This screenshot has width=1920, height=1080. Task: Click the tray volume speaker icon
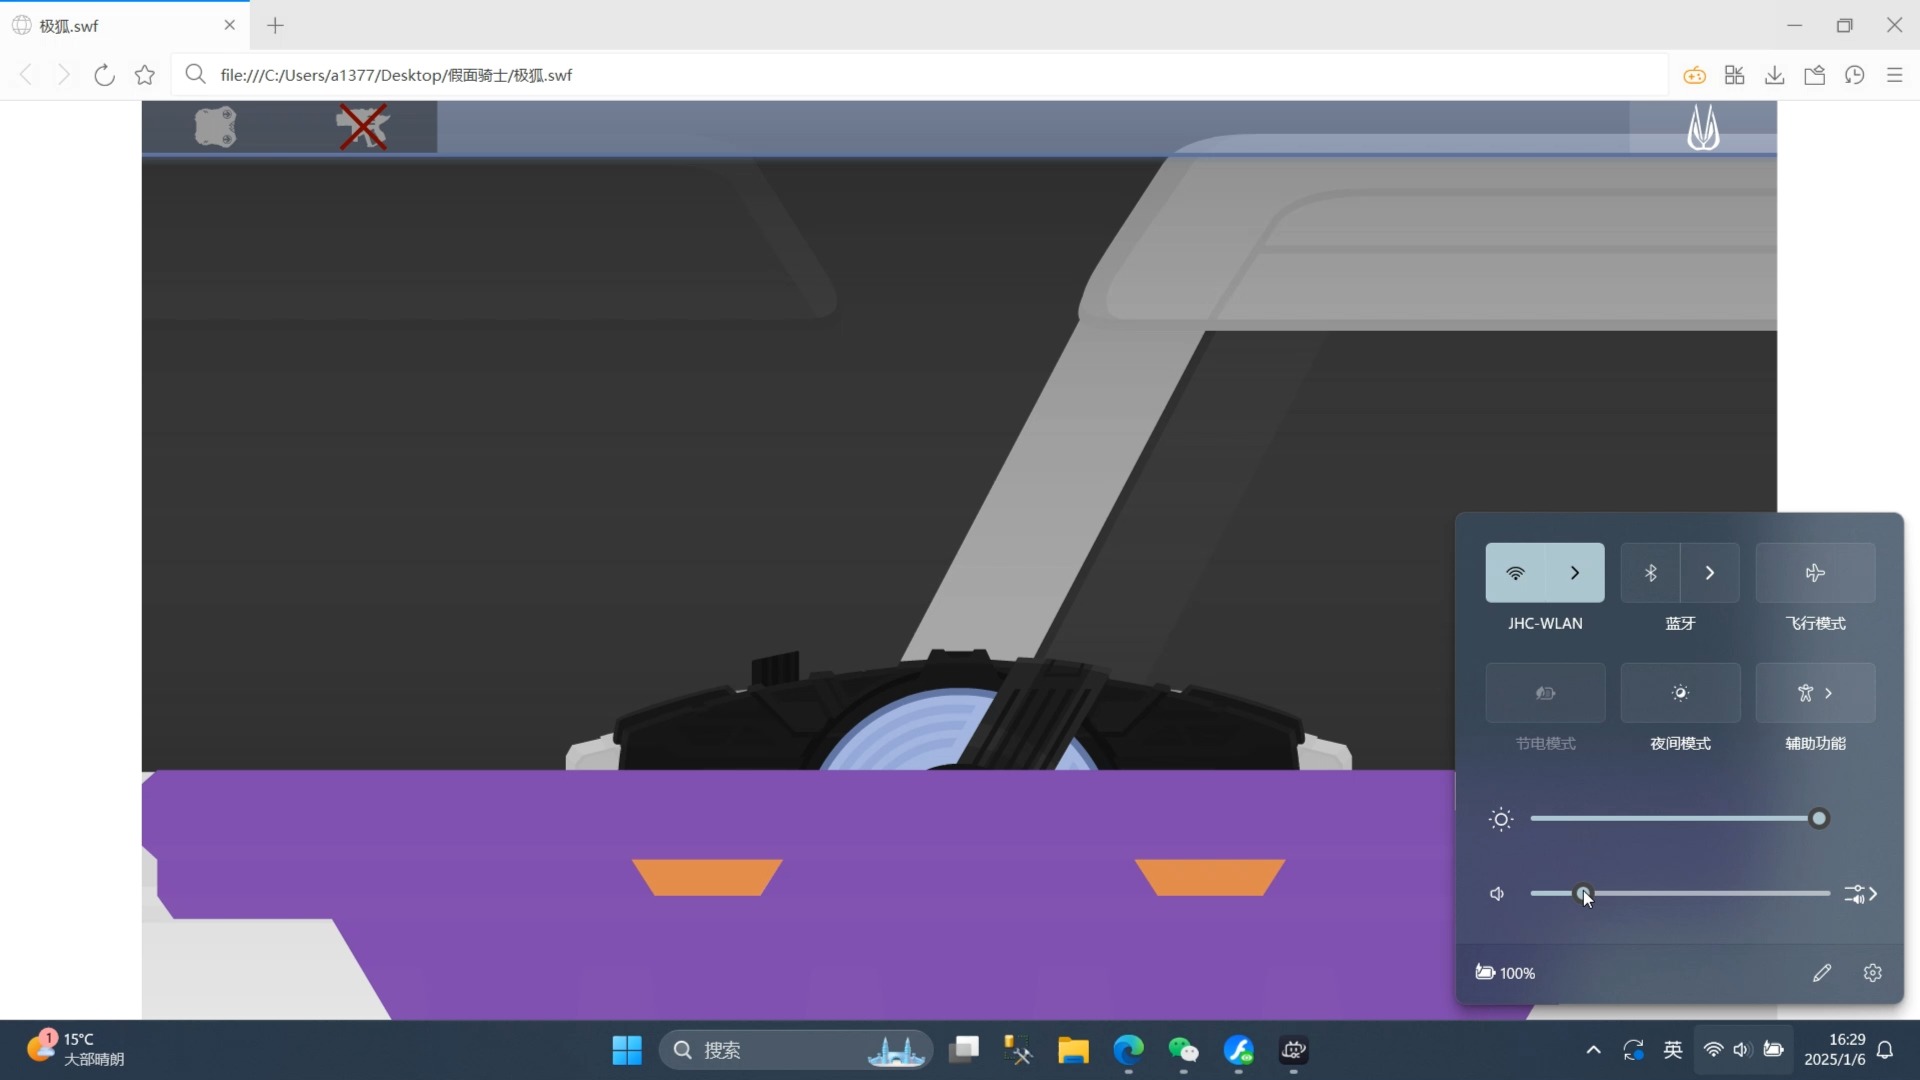(1742, 1050)
